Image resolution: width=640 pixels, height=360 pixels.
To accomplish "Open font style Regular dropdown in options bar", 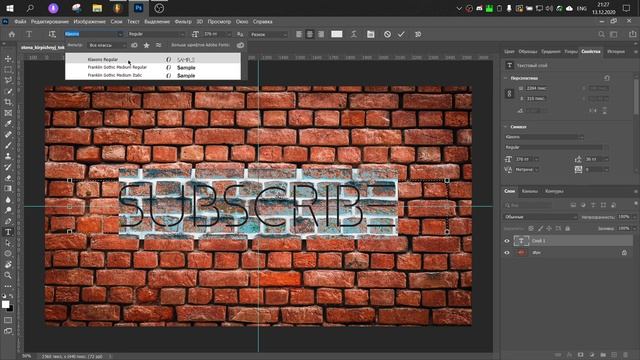I will (182, 34).
